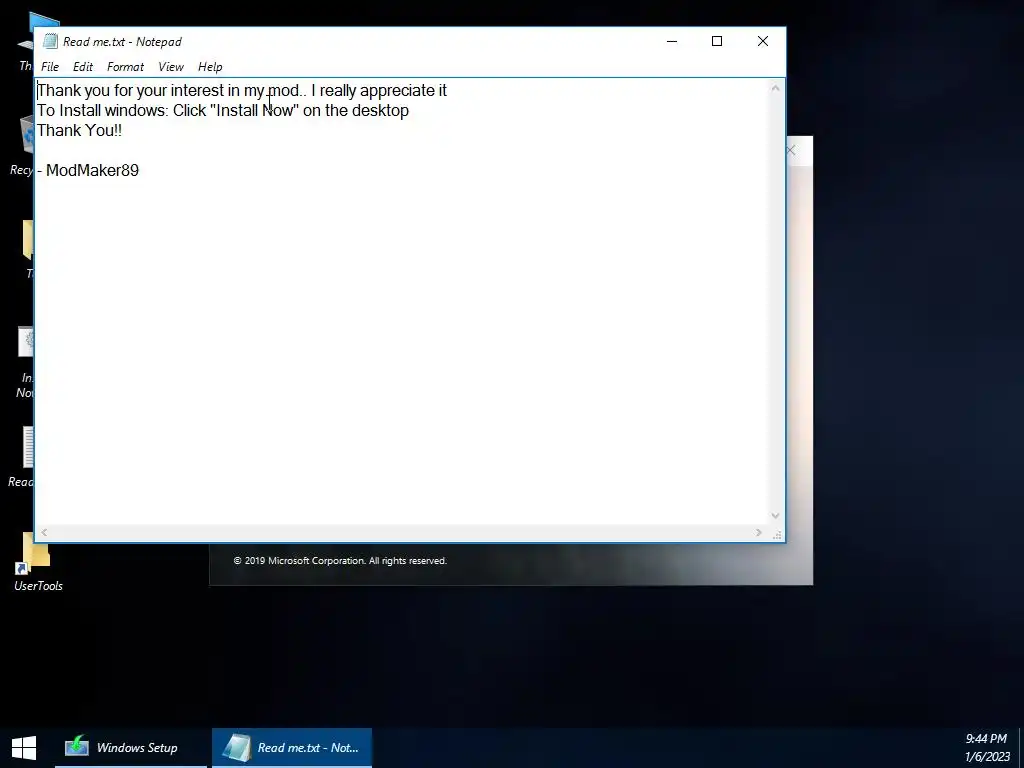Open the Windows Start menu
Viewport: 1024px width, 768px height.
[24, 748]
